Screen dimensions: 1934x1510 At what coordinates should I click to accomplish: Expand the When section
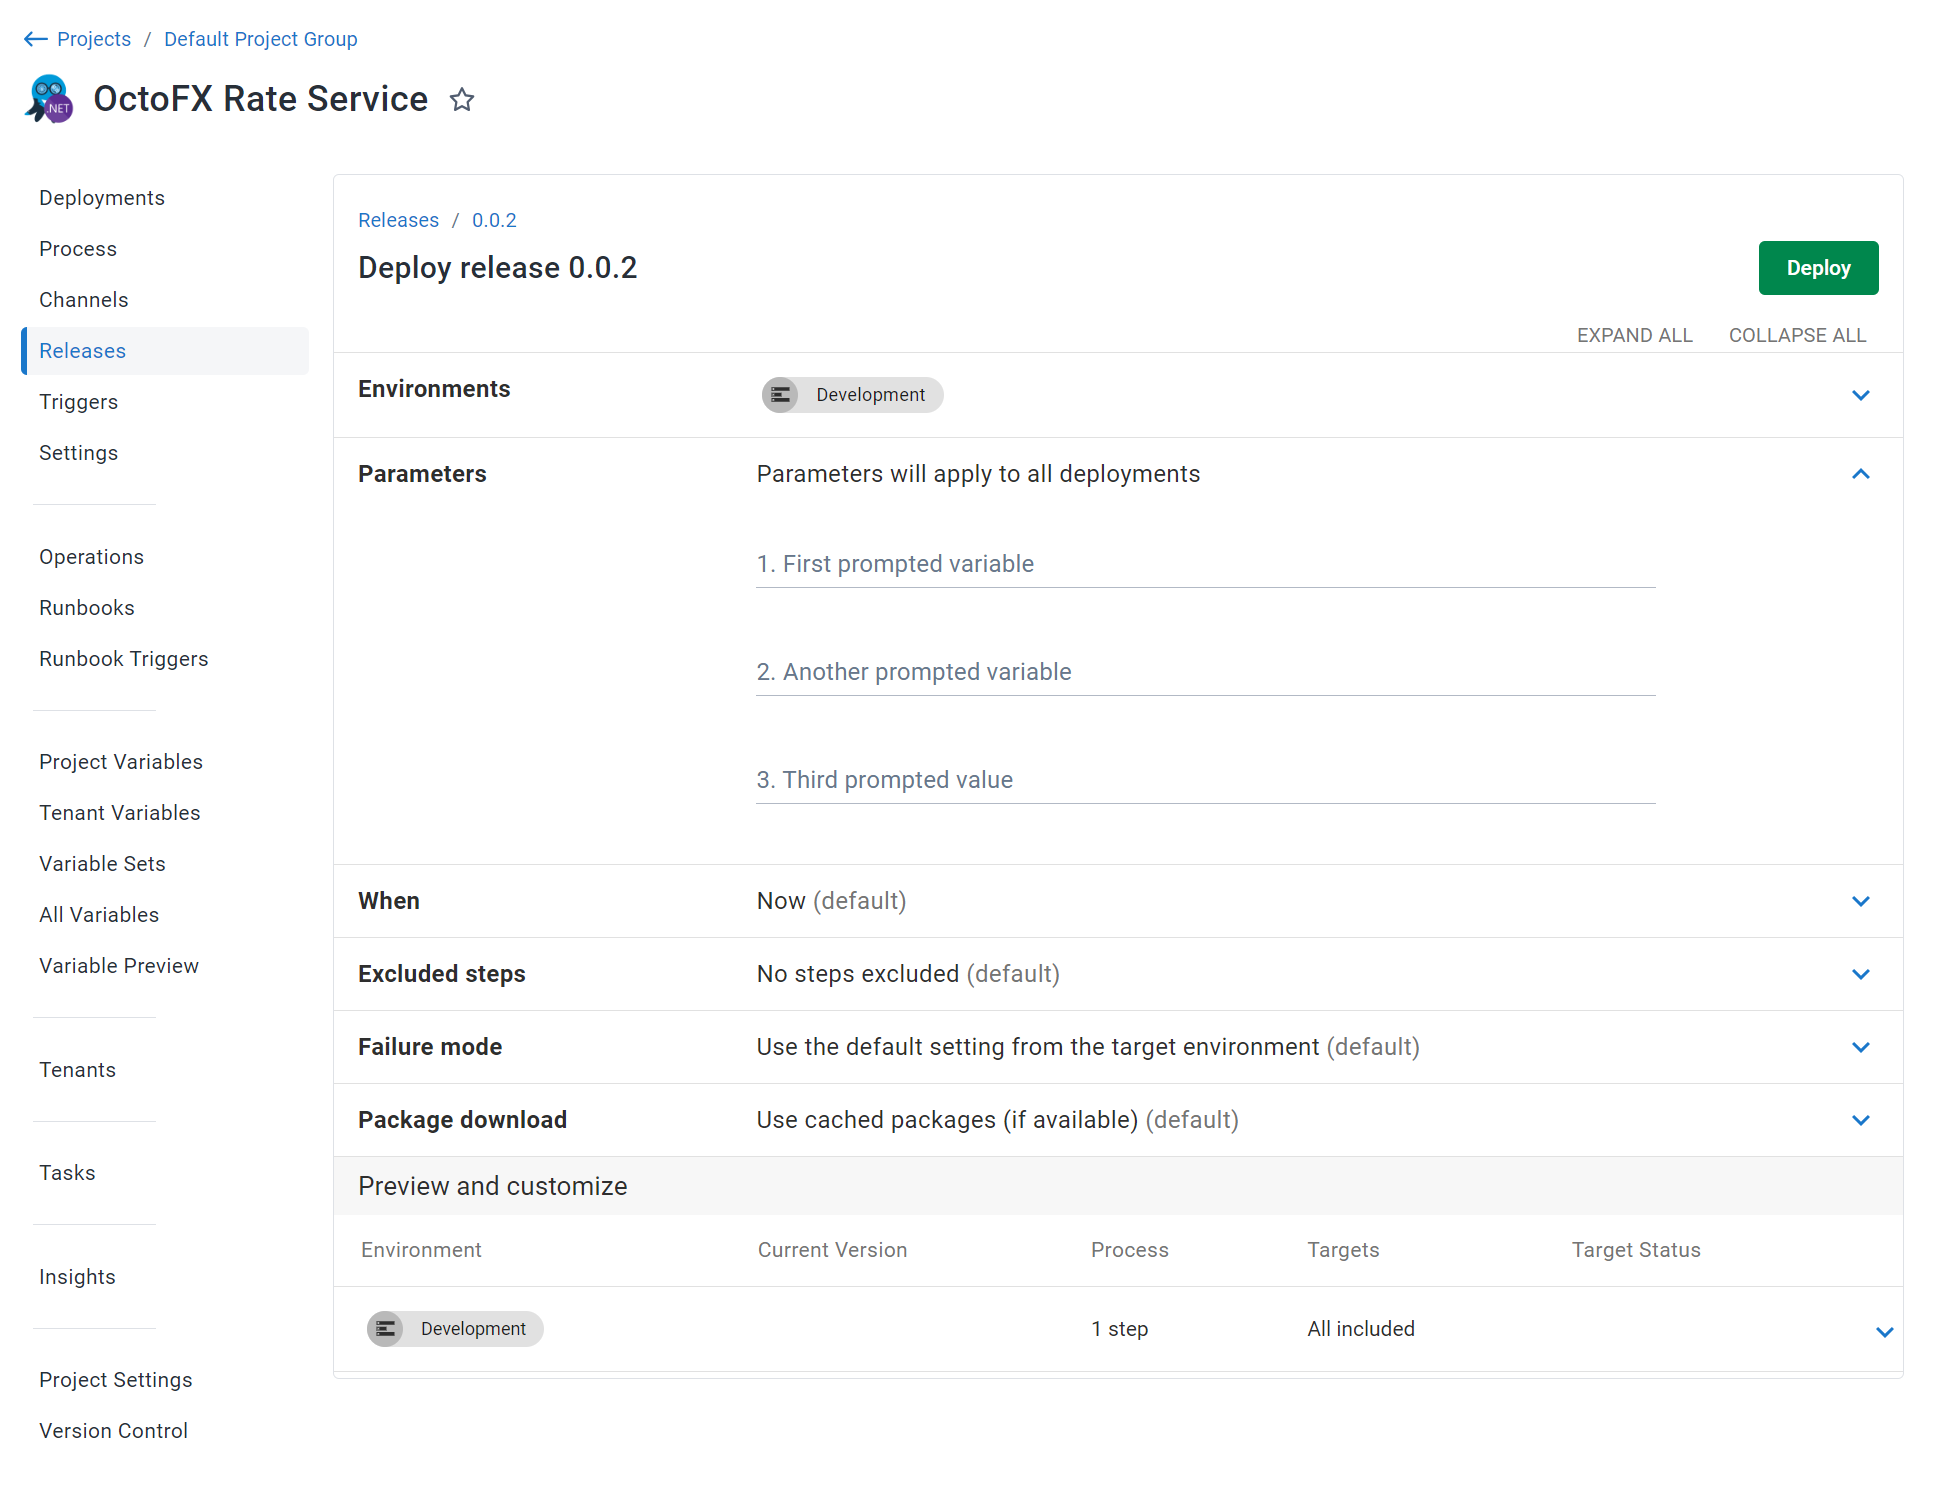click(x=1860, y=901)
